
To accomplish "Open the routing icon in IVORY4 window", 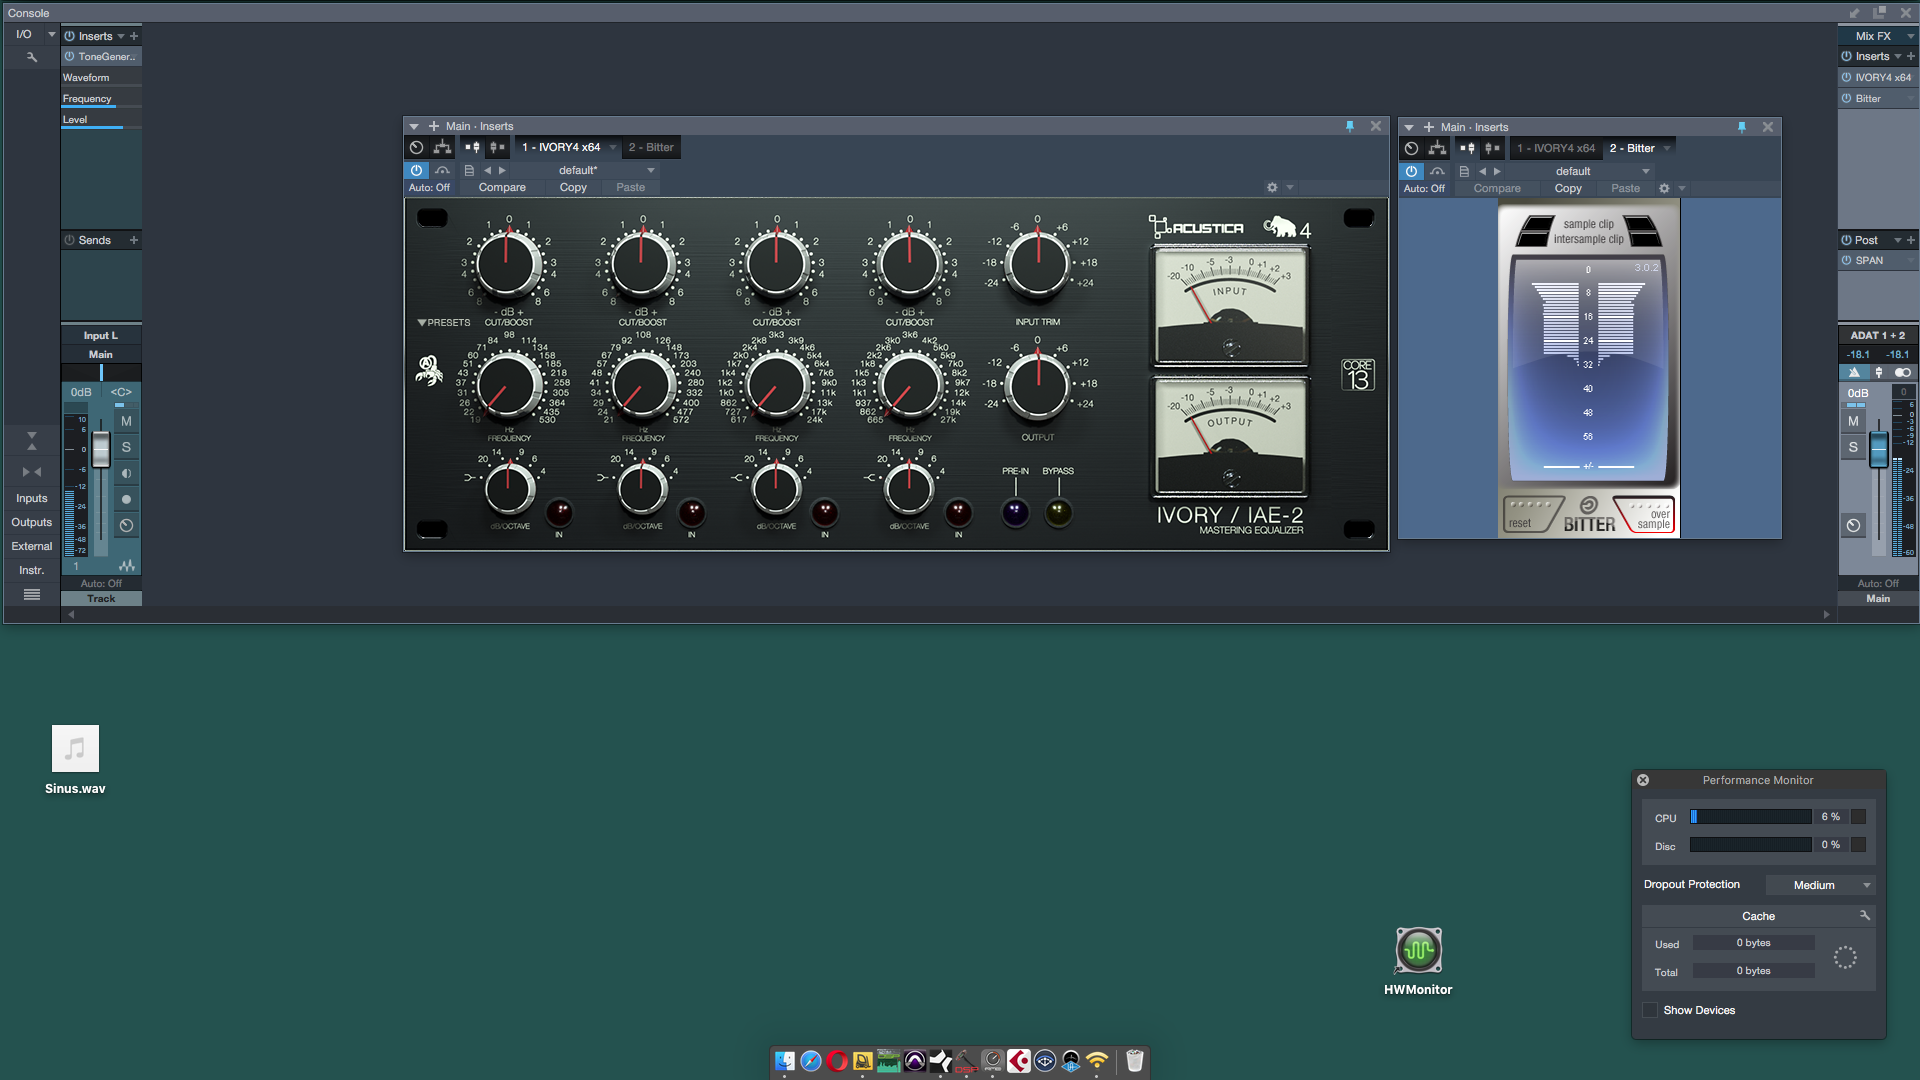I will tap(442, 147).
